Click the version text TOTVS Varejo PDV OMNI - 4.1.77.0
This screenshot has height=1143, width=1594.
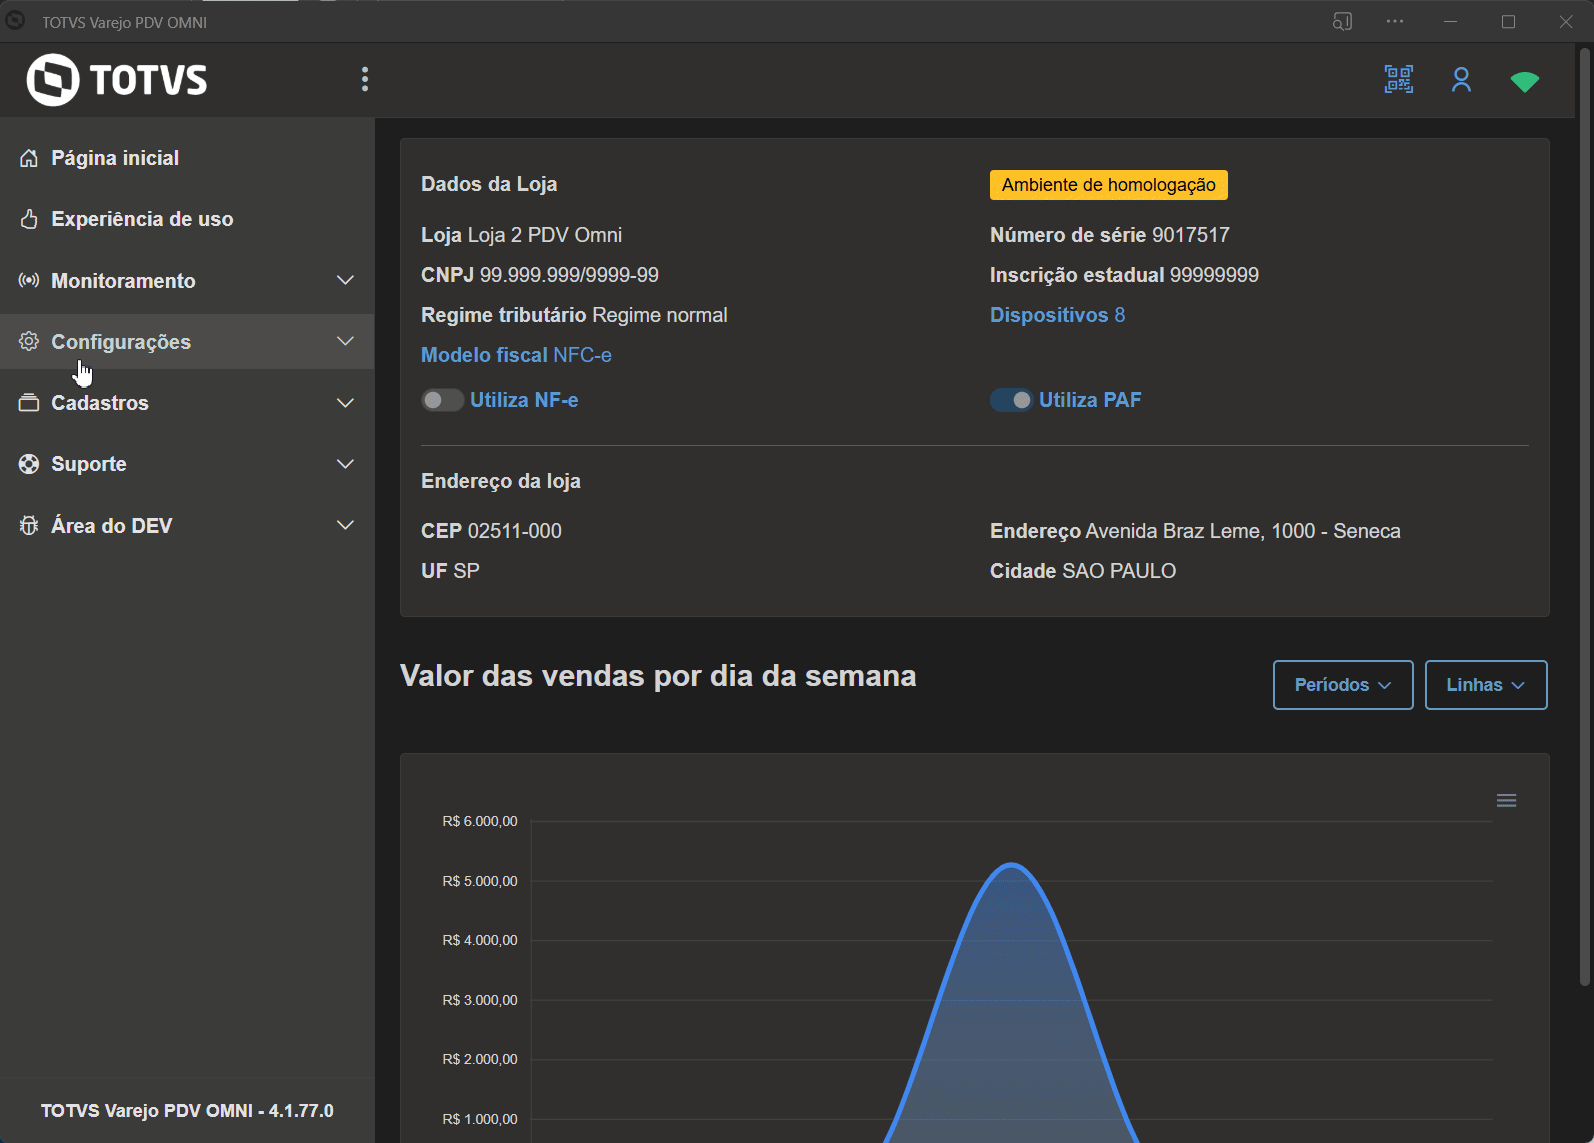click(187, 1111)
